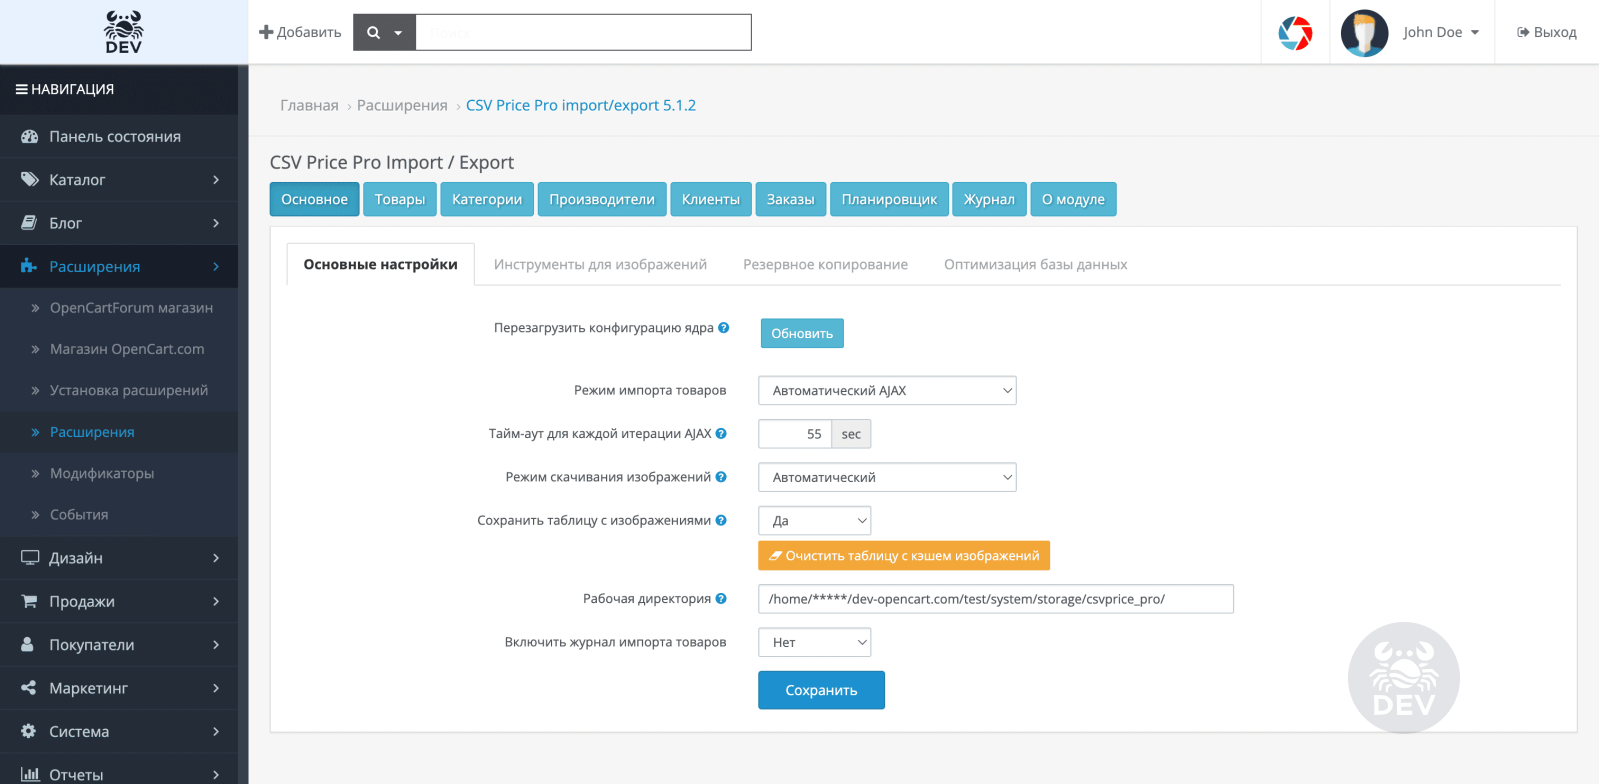Image resolution: width=1600 pixels, height=784 pixels.
Task: Open Режим импорта товаров dropdown
Action: point(888,390)
